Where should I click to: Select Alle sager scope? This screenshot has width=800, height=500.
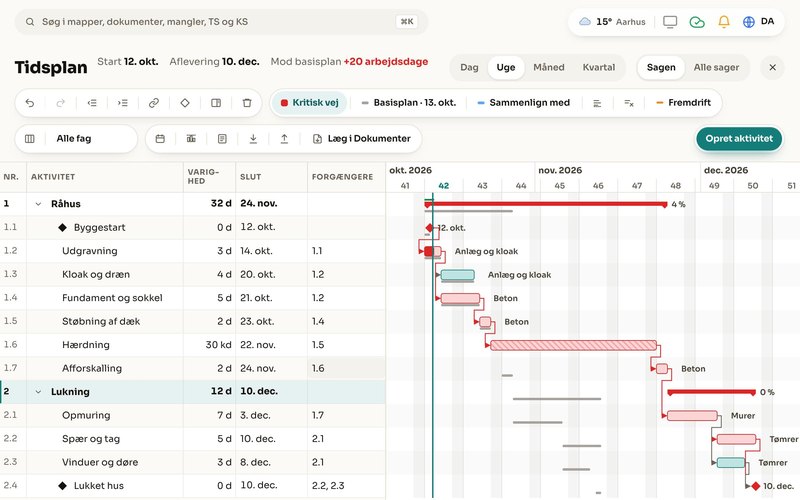(x=716, y=67)
